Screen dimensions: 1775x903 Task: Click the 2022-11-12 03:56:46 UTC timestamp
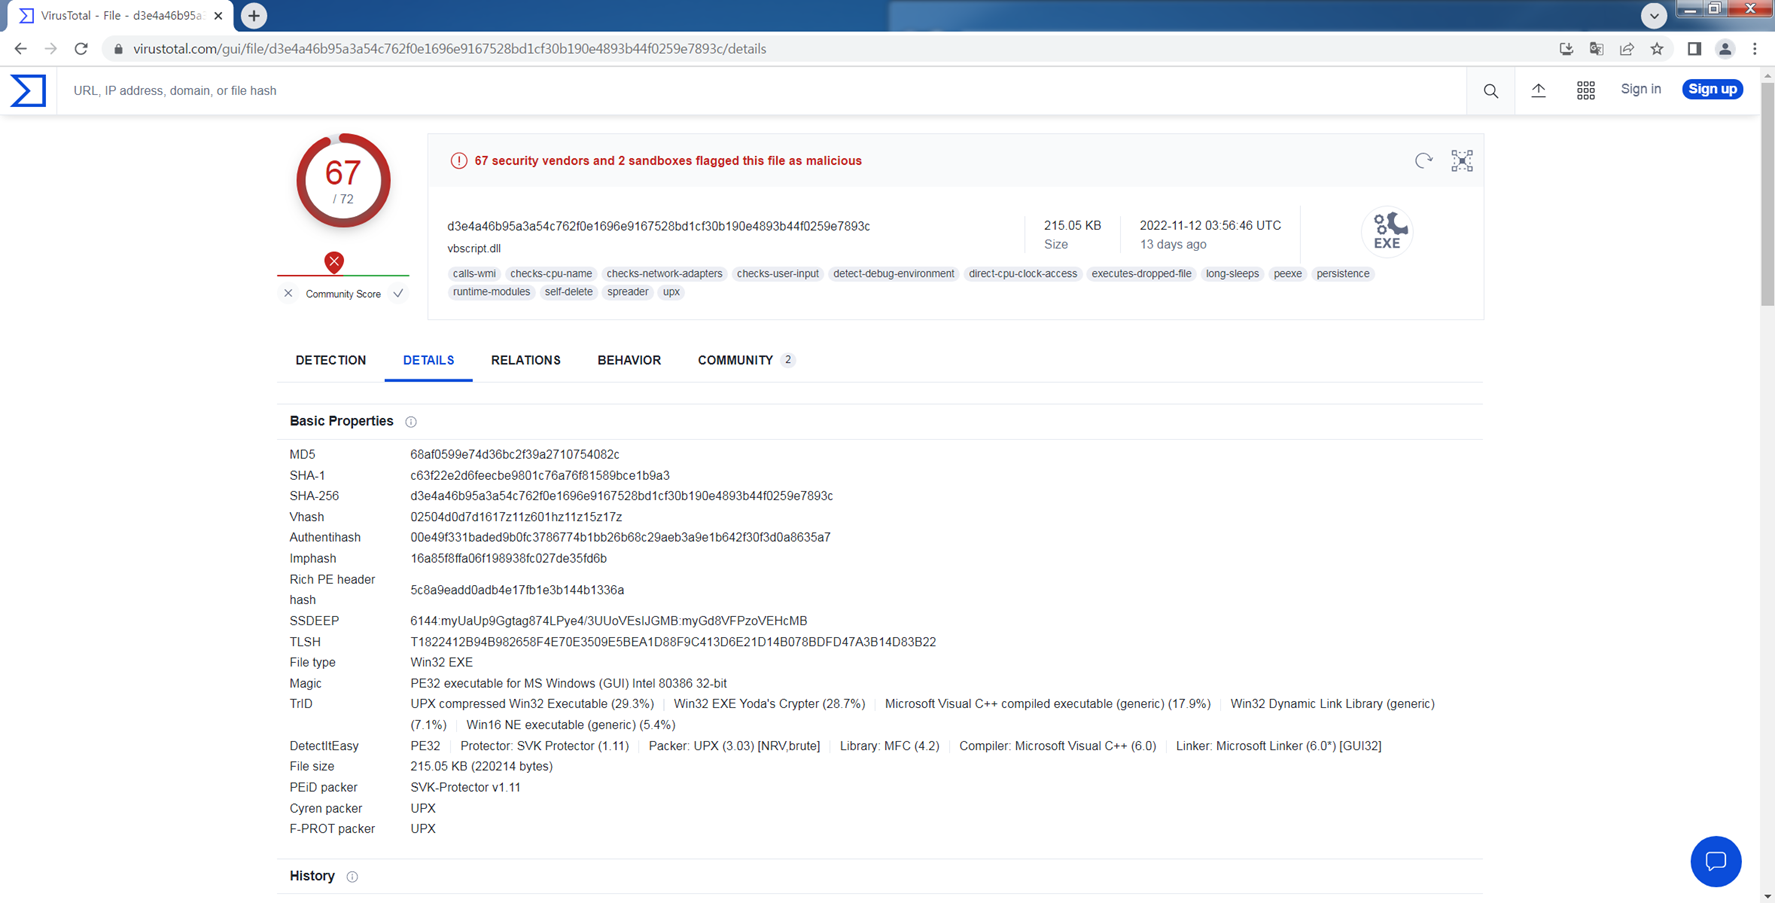point(1210,226)
